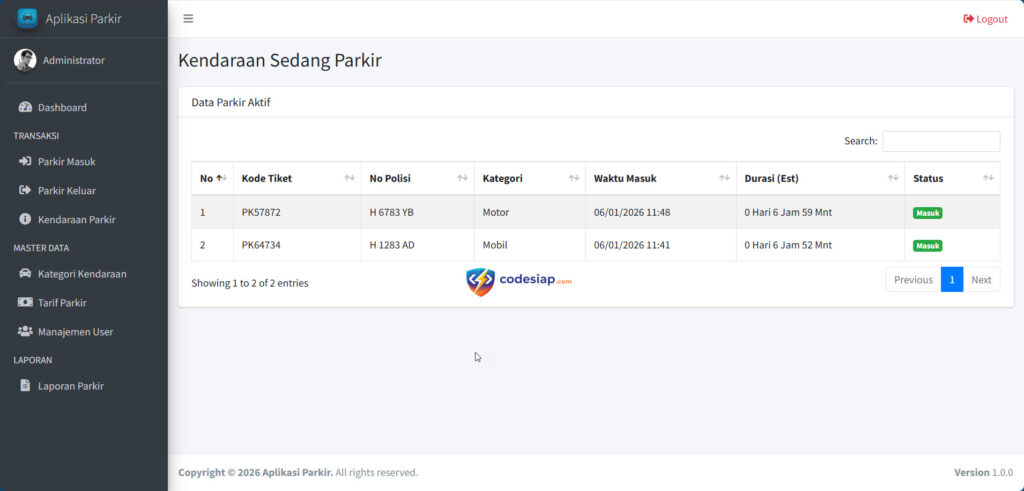Click the Administrator avatar picture

25,60
